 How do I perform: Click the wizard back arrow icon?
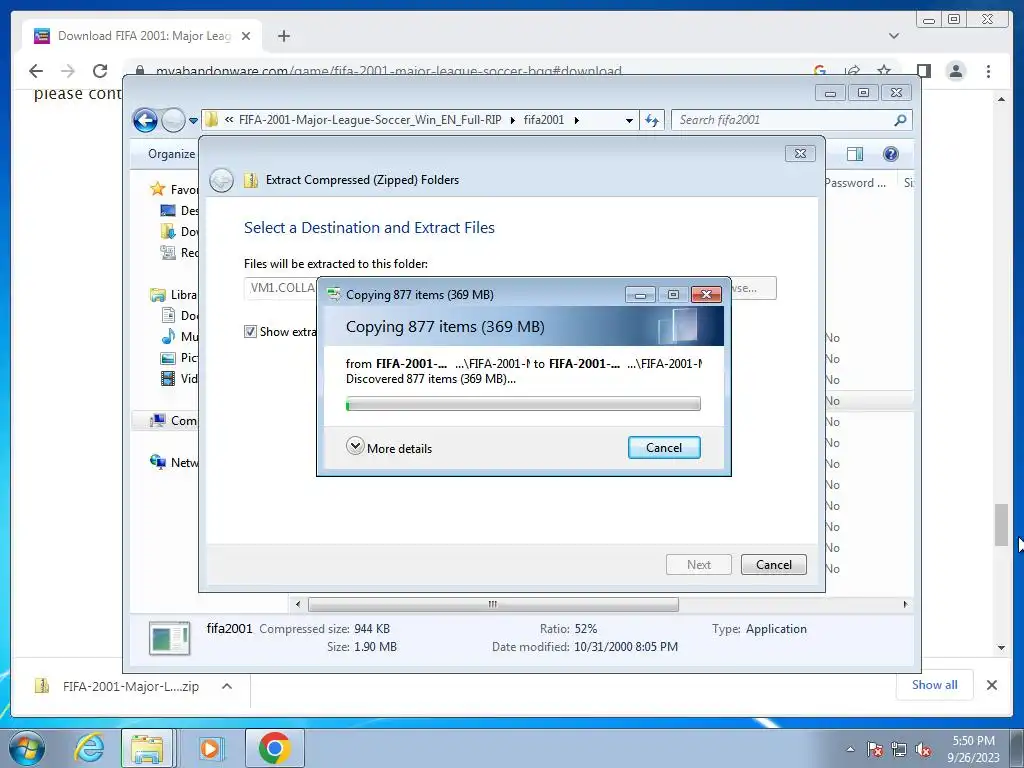pos(221,180)
